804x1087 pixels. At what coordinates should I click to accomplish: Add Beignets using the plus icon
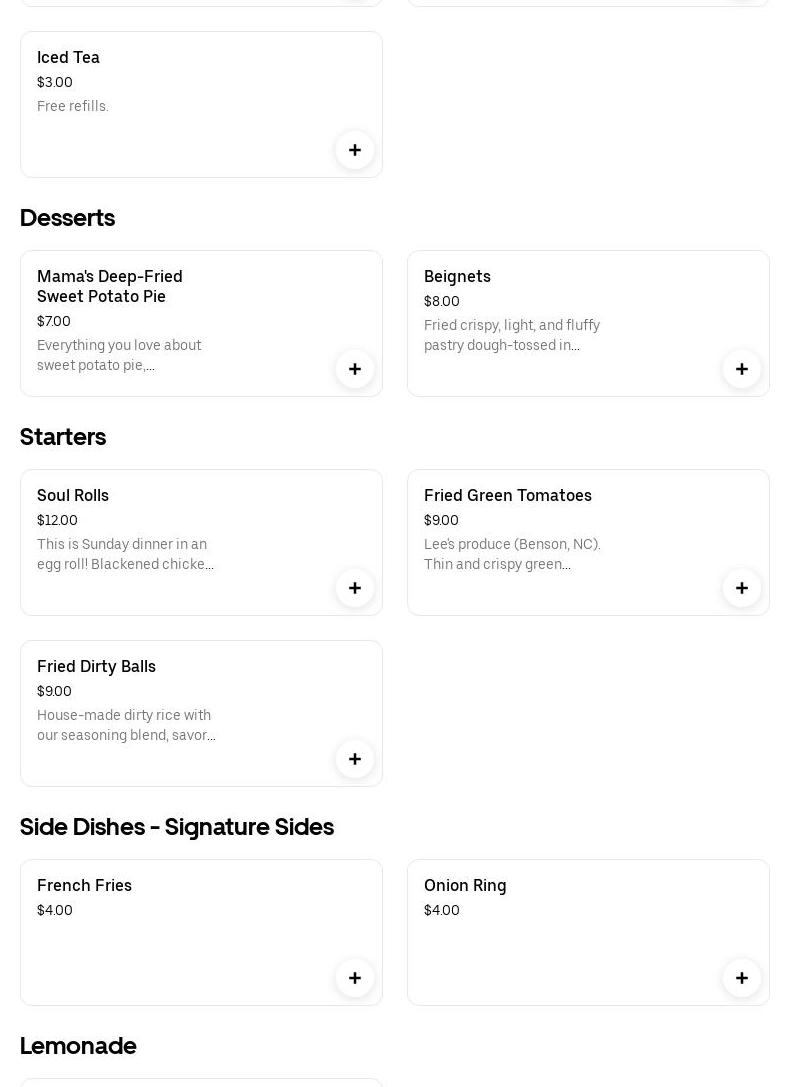click(x=742, y=369)
